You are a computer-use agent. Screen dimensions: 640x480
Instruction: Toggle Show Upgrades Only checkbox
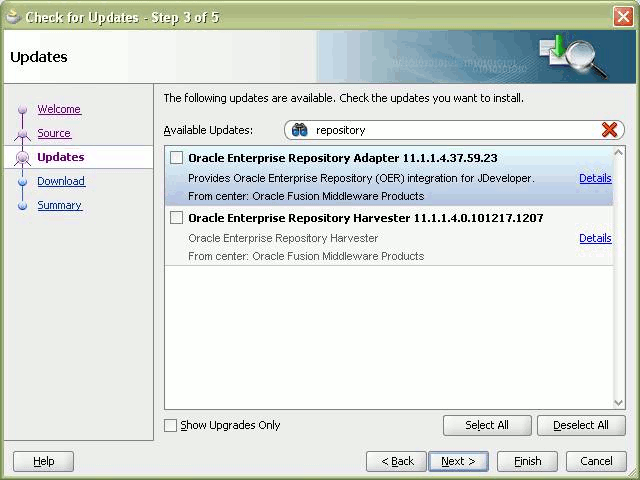click(170, 425)
